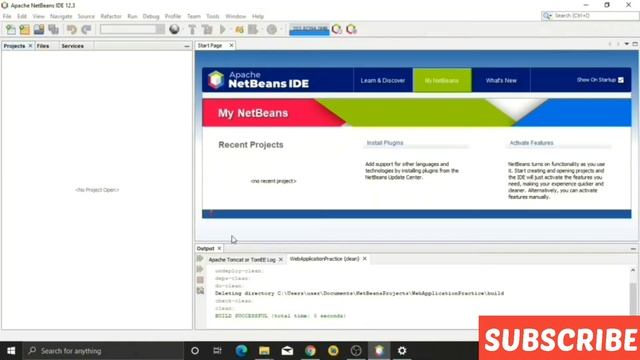Image resolution: width=640 pixels, height=360 pixels.
Task: Open the Help menu
Action: click(x=258, y=16)
